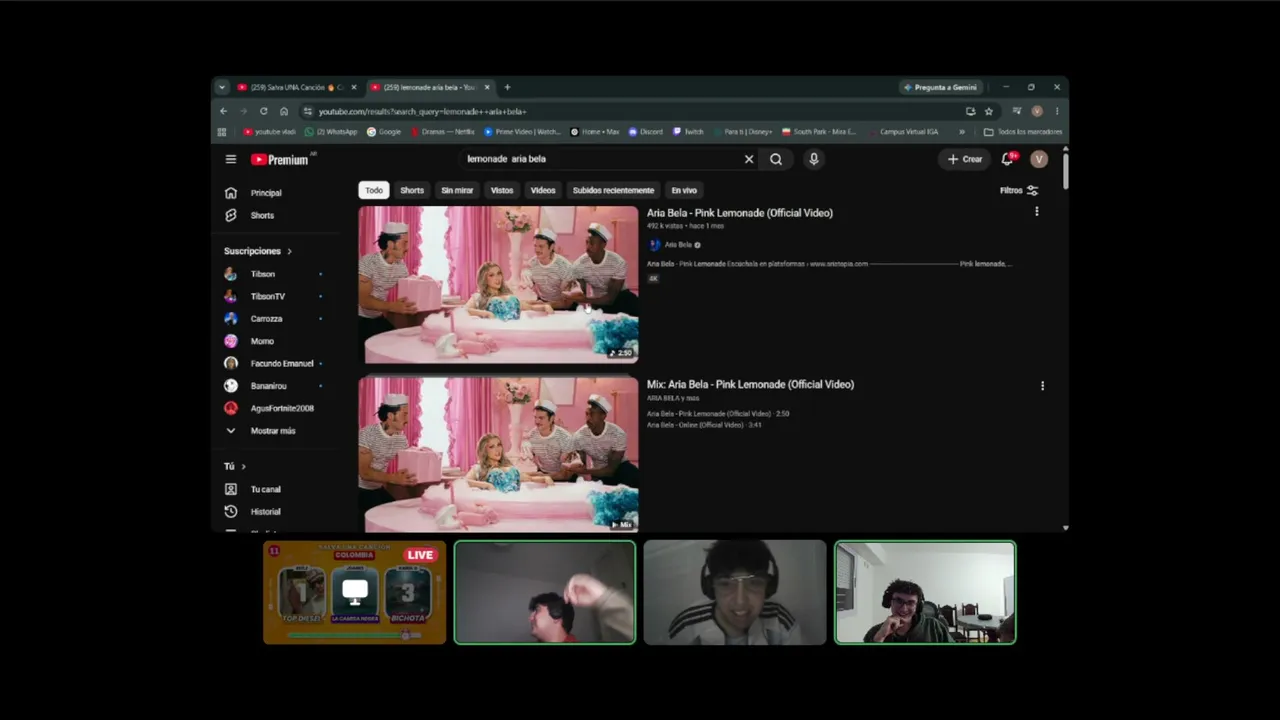Viewport: 1280px width, 720px height.
Task: Bookmark this page with the star
Action: 989,111
